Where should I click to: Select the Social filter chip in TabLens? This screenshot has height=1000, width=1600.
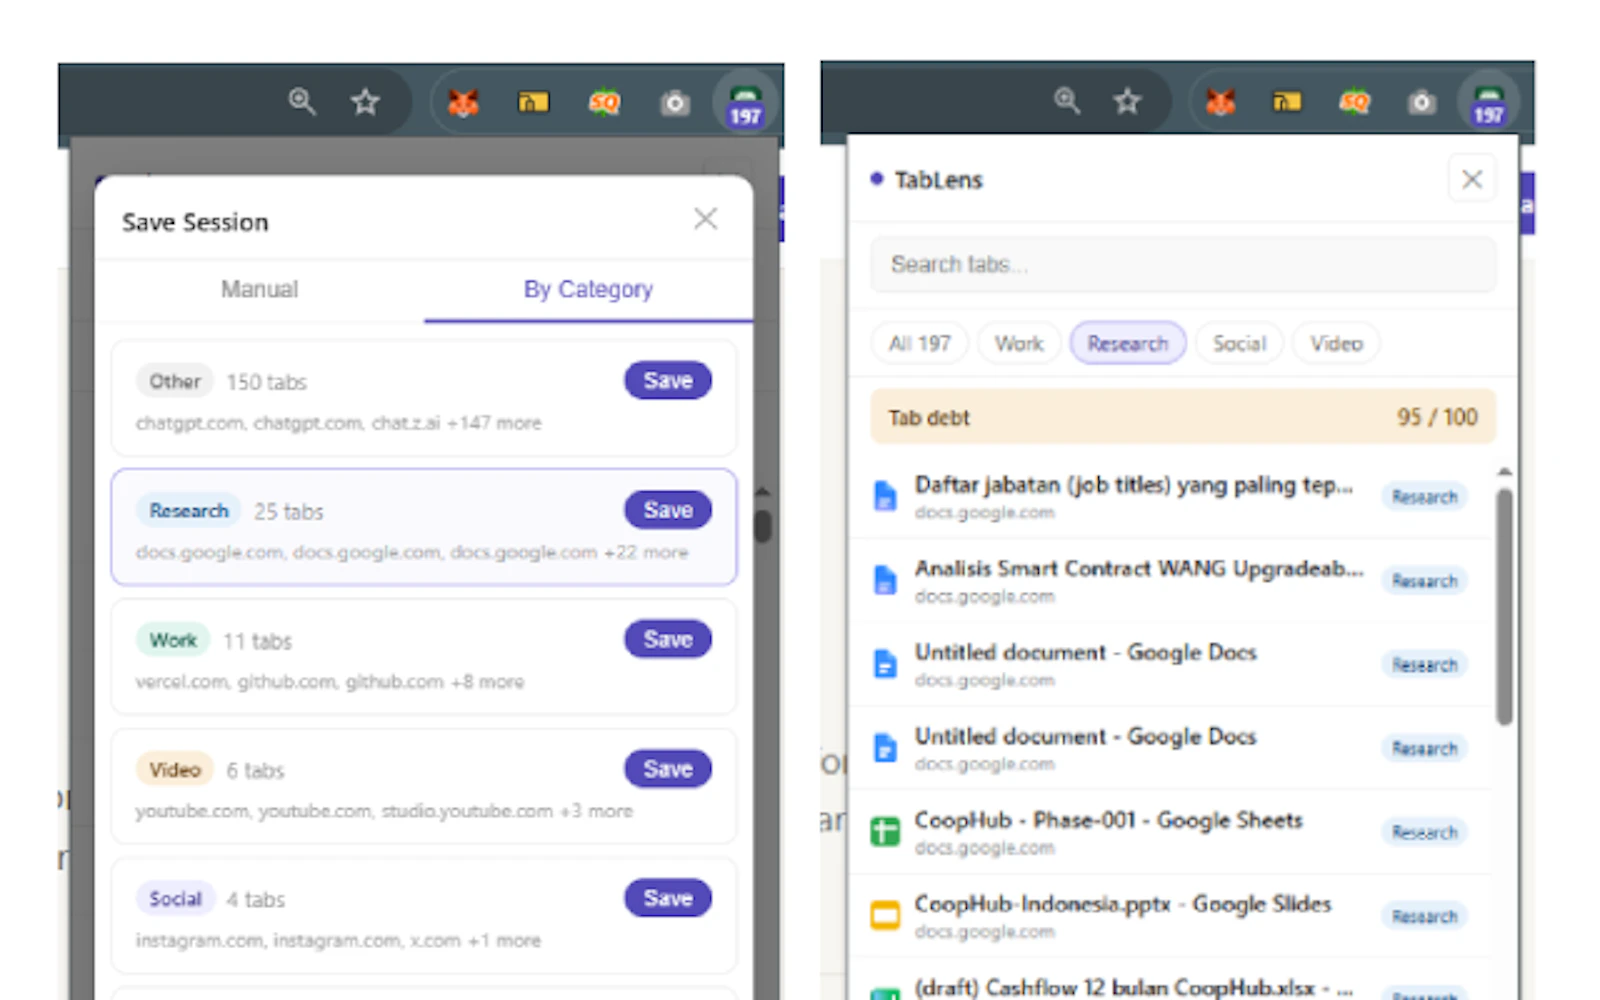(1239, 343)
